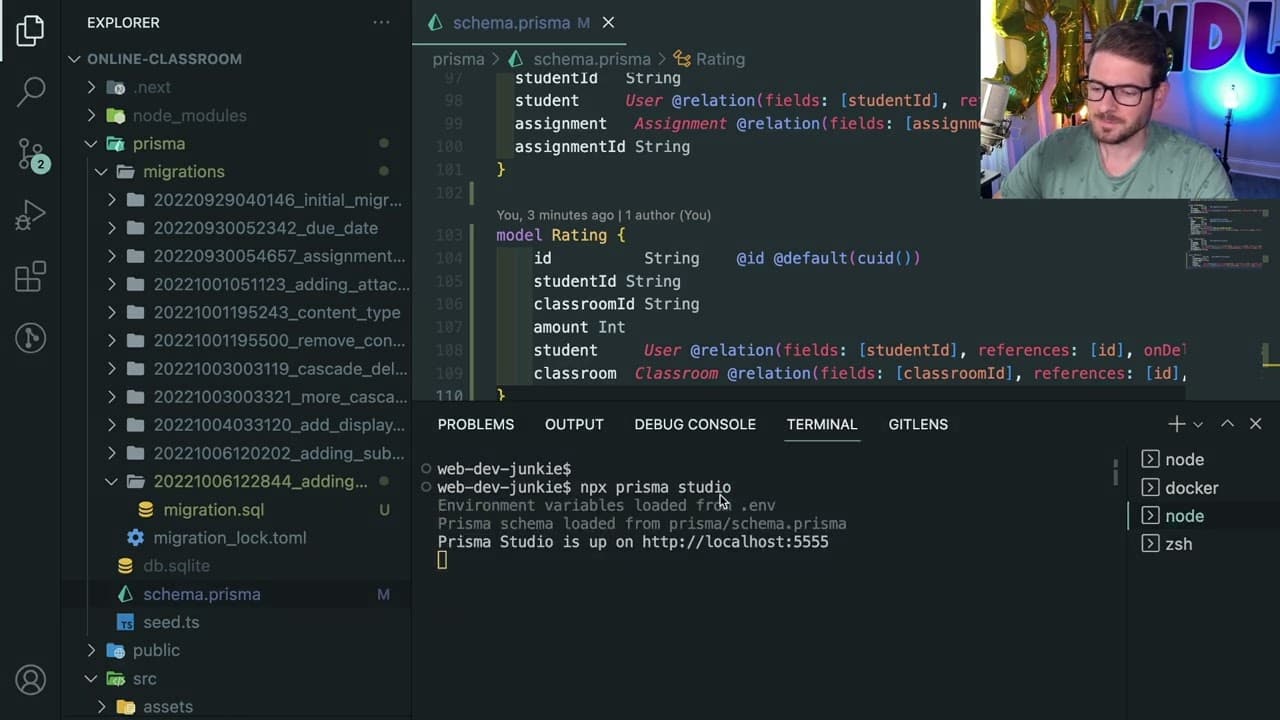Switch to the DEBUG CONSOLE tab

[695, 424]
